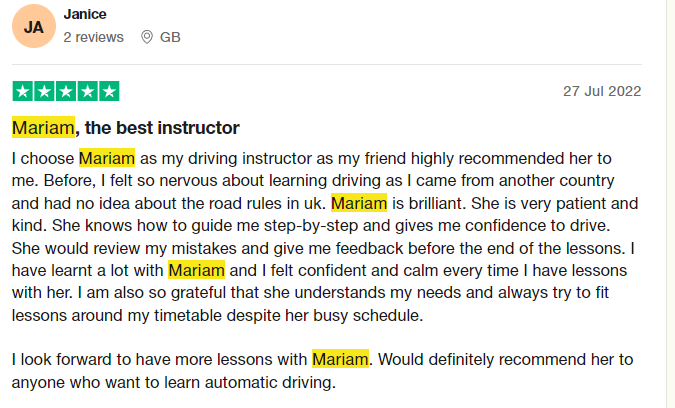This screenshot has height=408, width=675.
Task: Click highlighted Mariam after 'a lot with'
Action: click(196, 270)
